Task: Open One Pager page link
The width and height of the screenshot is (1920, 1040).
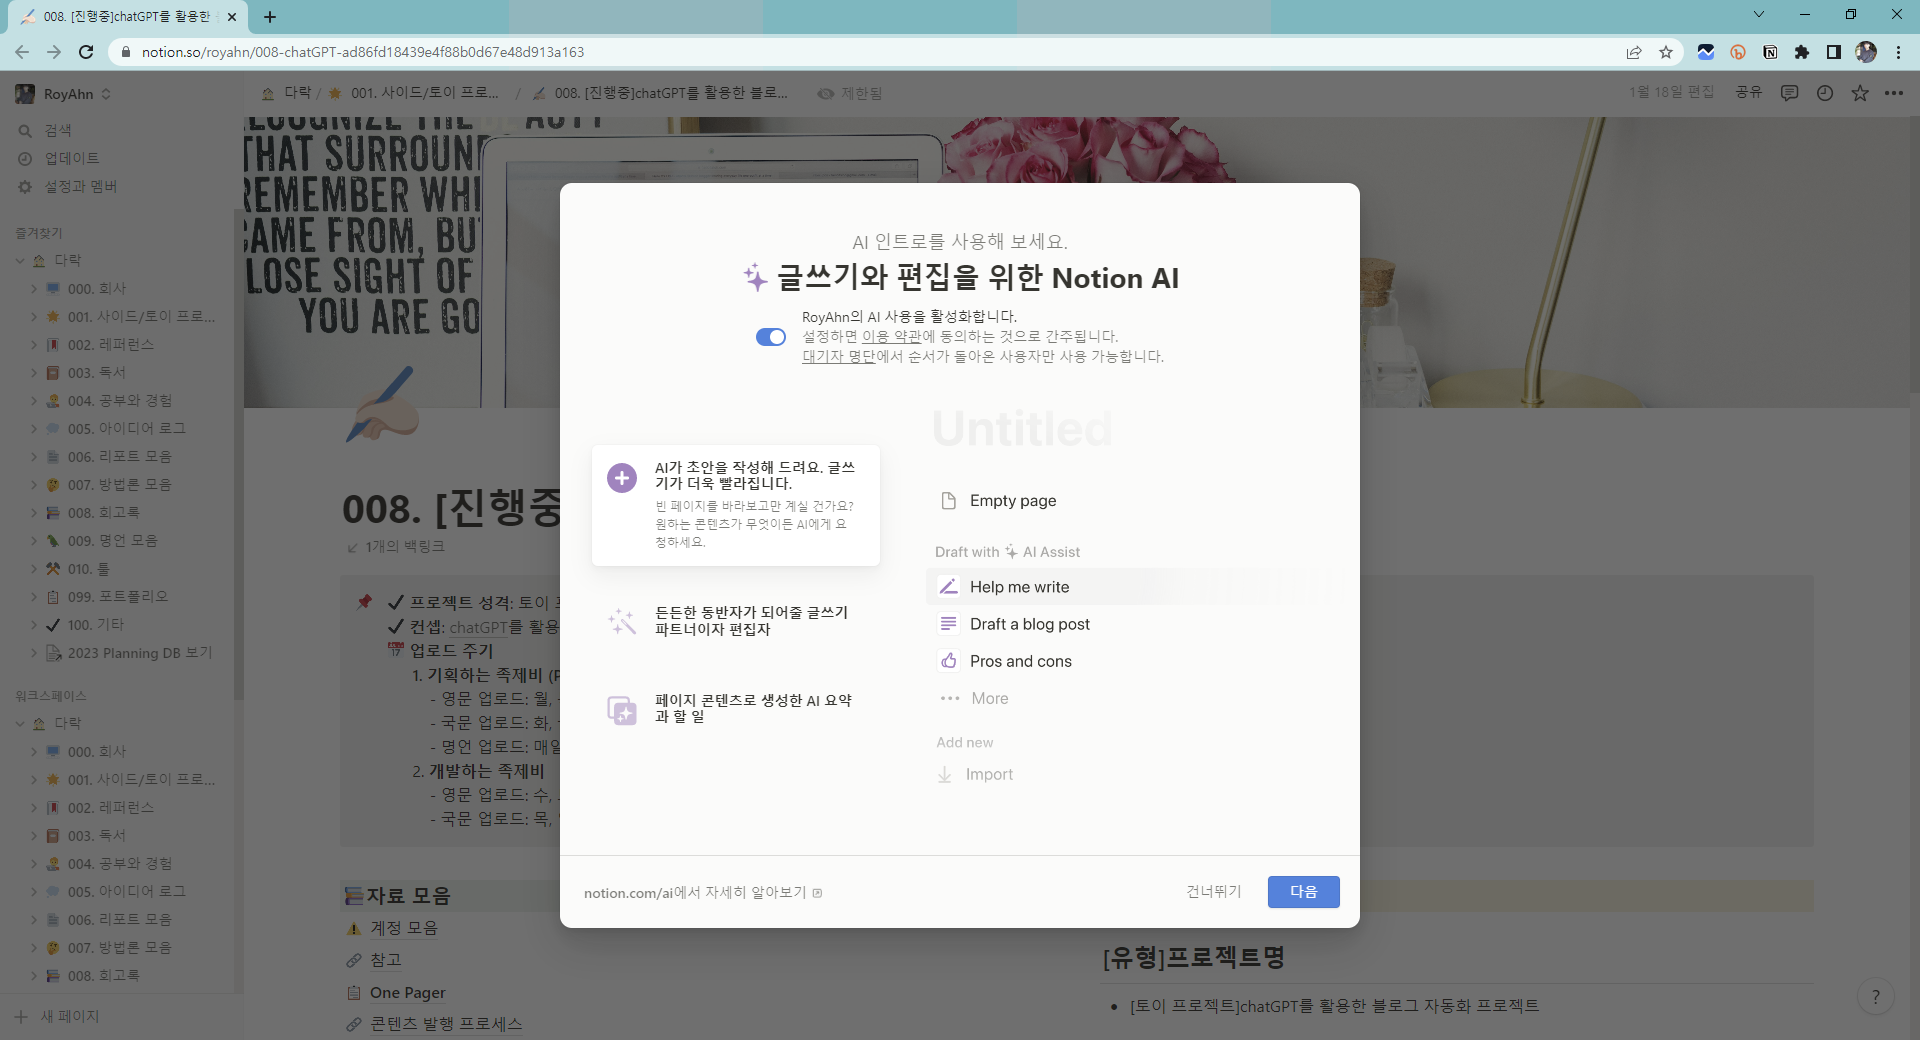Action: click(407, 993)
